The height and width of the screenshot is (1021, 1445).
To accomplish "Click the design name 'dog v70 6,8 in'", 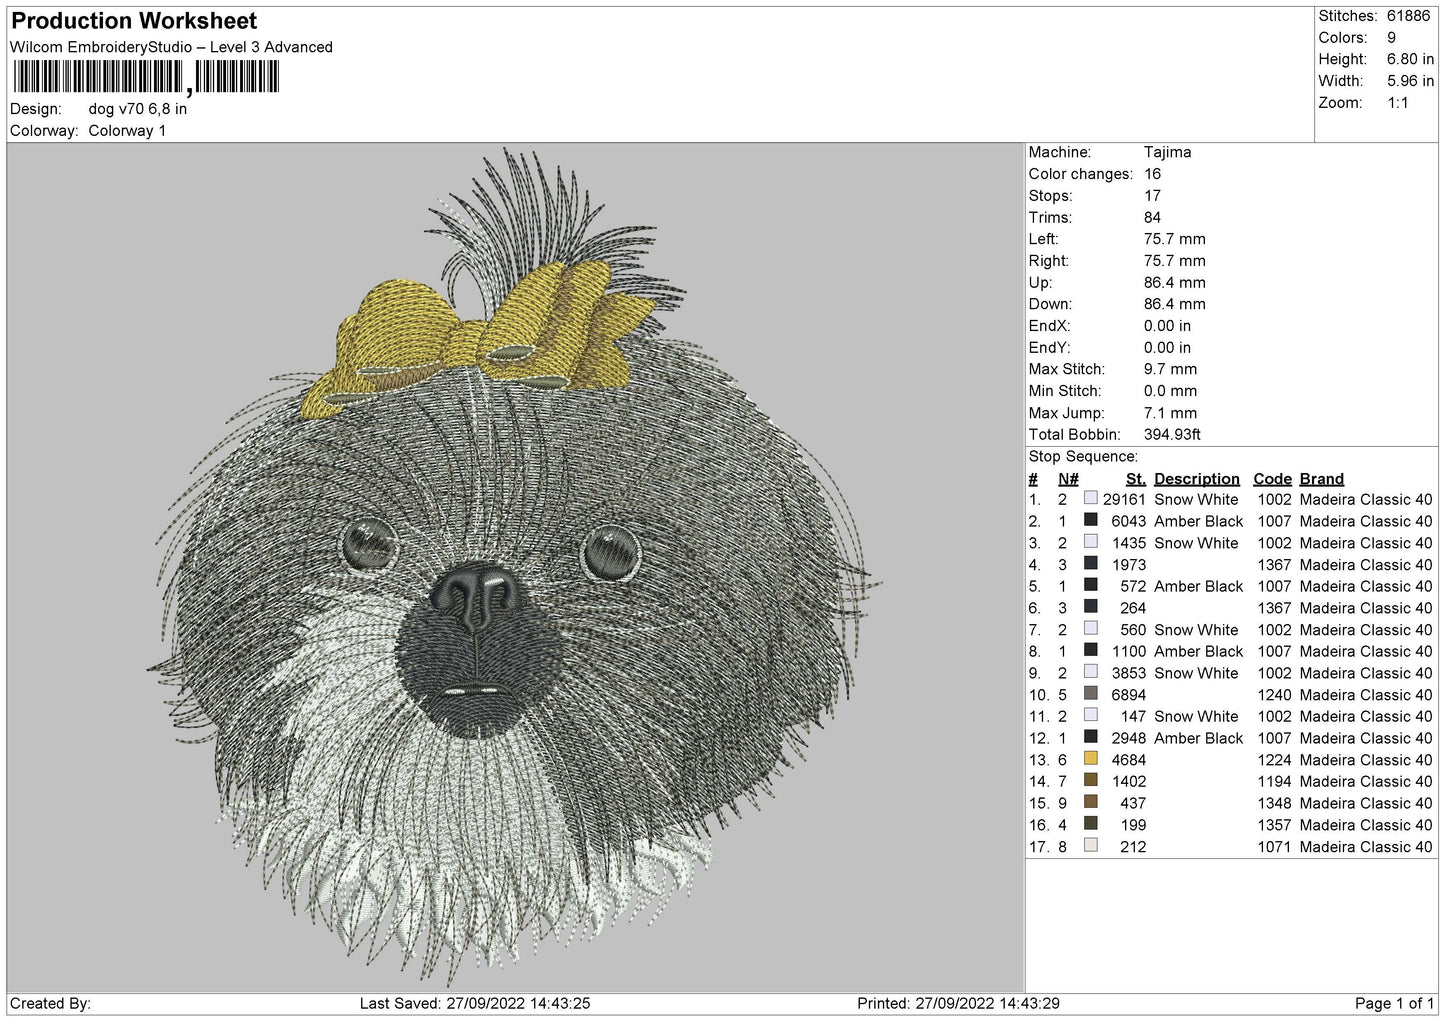I will coord(138,109).
